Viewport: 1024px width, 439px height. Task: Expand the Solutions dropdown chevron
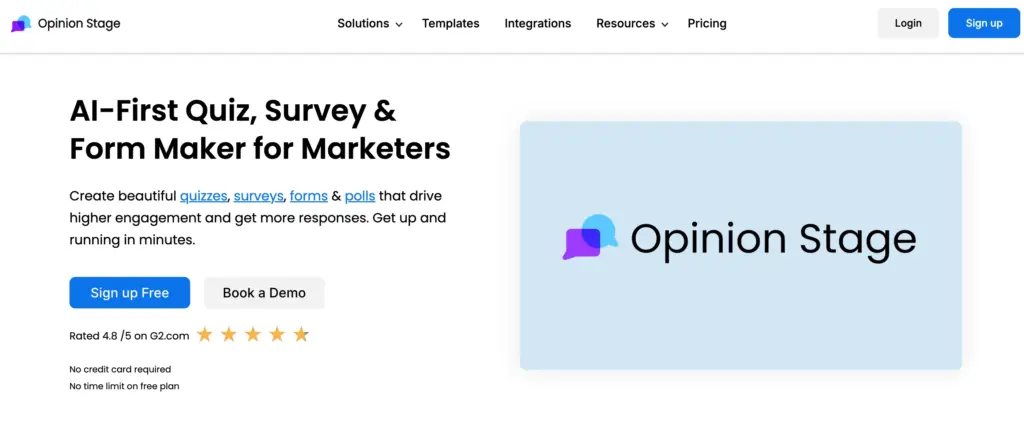[399, 24]
